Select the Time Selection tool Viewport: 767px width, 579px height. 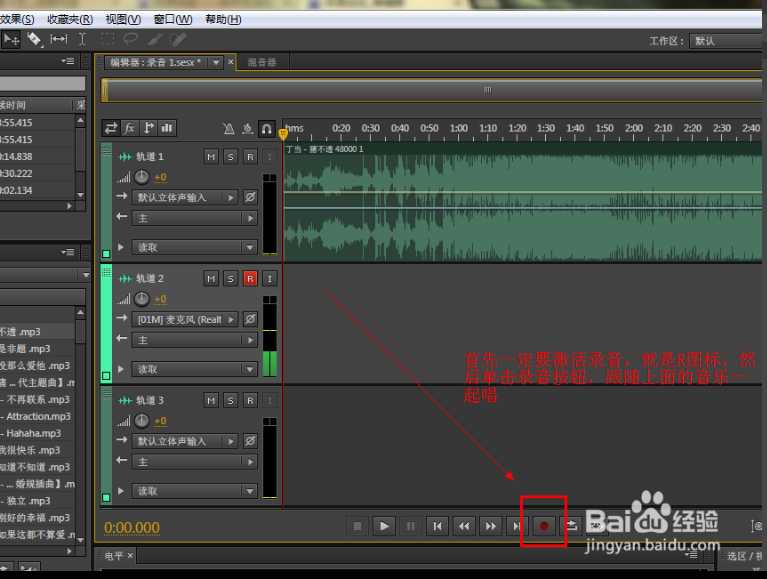point(82,39)
